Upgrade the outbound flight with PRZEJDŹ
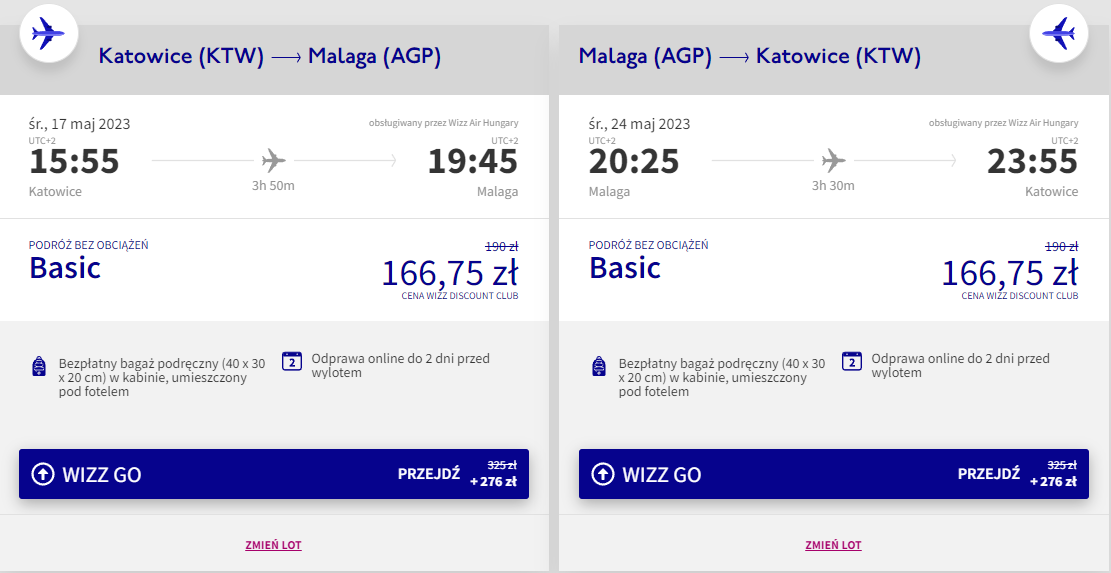 pyautogui.click(x=428, y=474)
